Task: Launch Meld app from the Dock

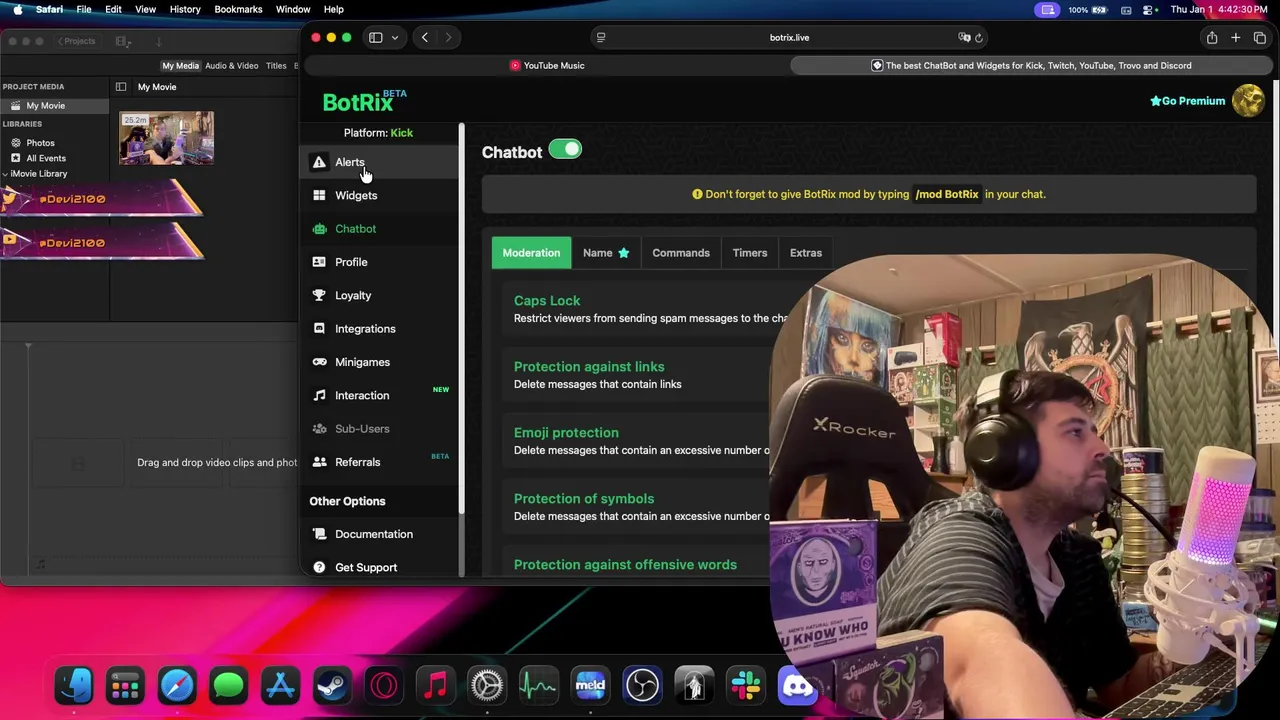Action: click(590, 686)
